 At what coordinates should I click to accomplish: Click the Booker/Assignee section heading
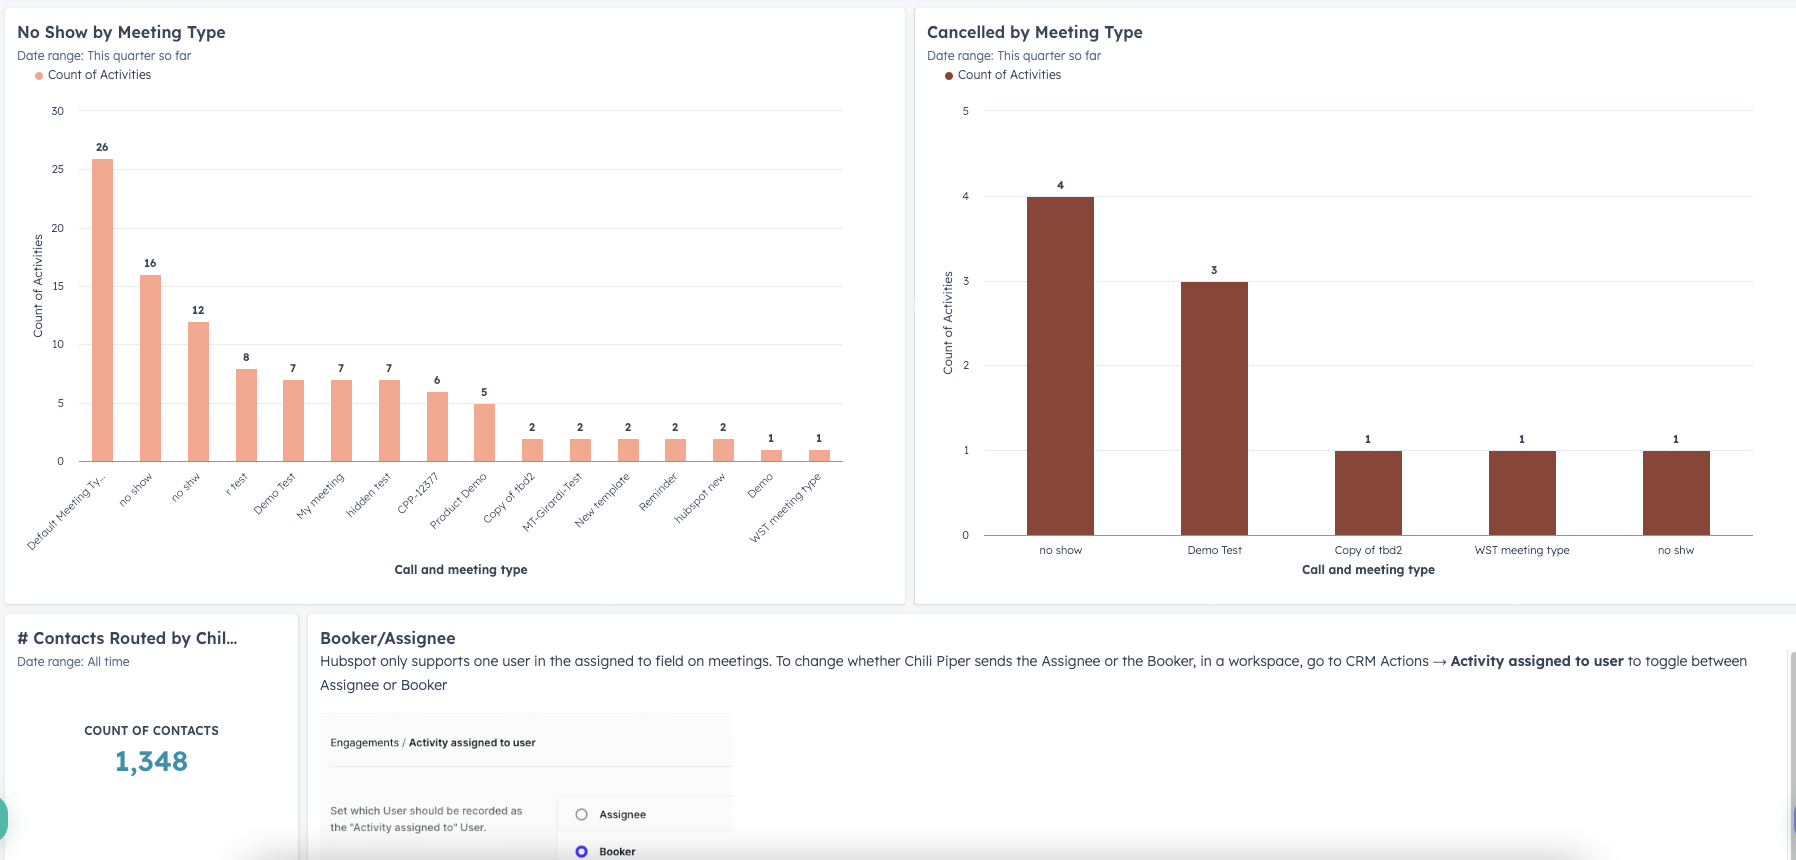pyautogui.click(x=388, y=638)
